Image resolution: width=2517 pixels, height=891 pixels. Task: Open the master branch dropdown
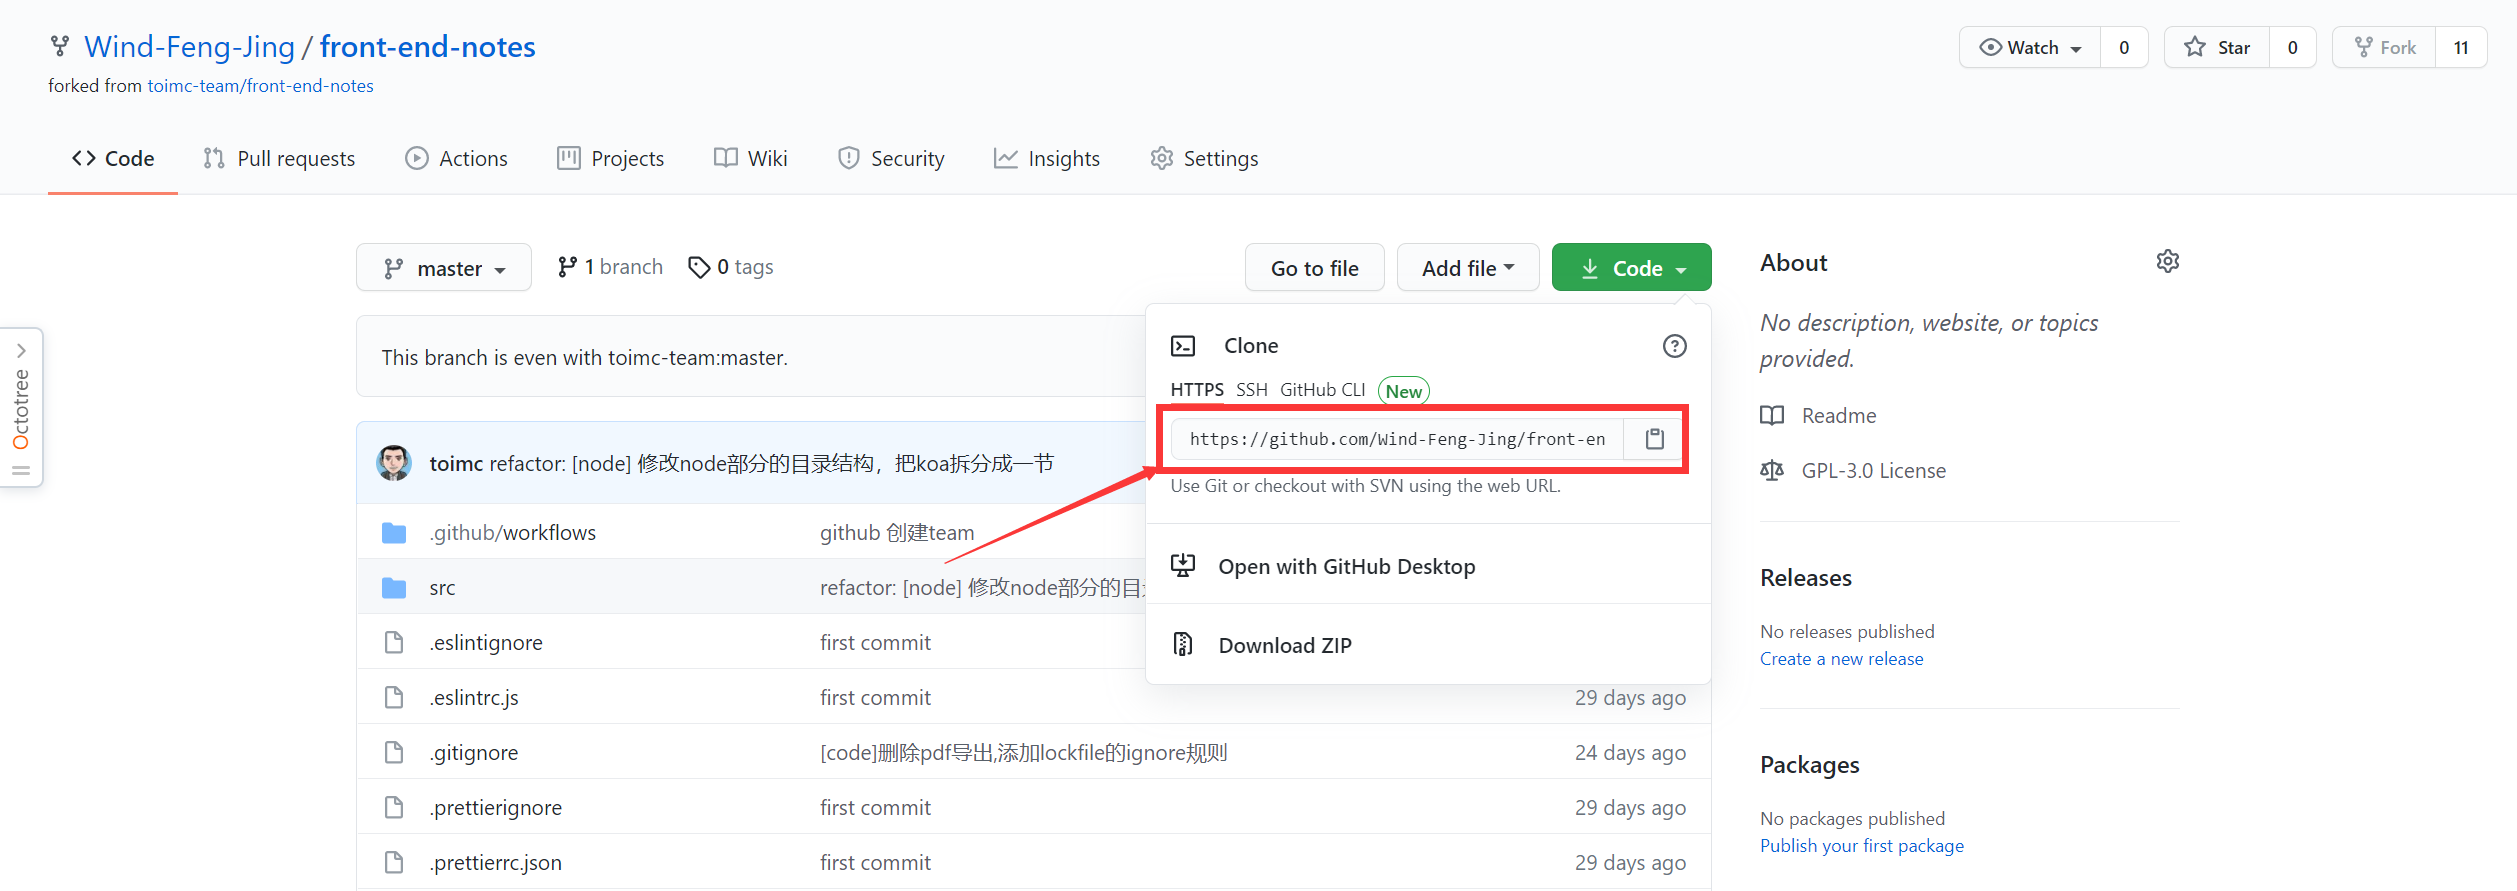click(x=444, y=268)
